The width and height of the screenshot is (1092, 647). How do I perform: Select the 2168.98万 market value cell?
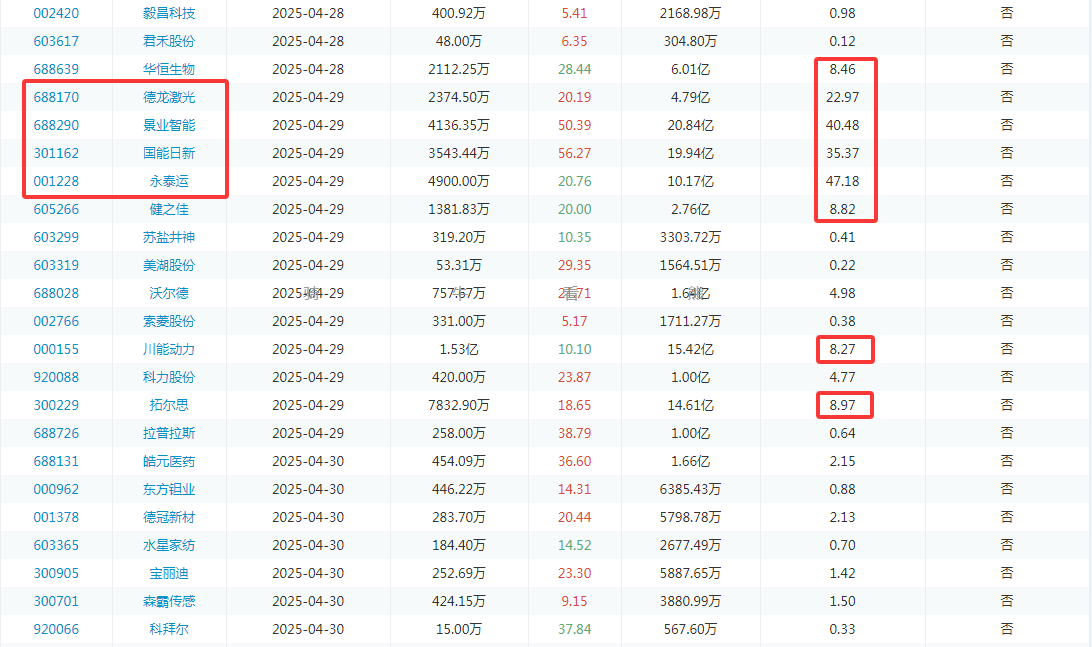[x=690, y=13]
